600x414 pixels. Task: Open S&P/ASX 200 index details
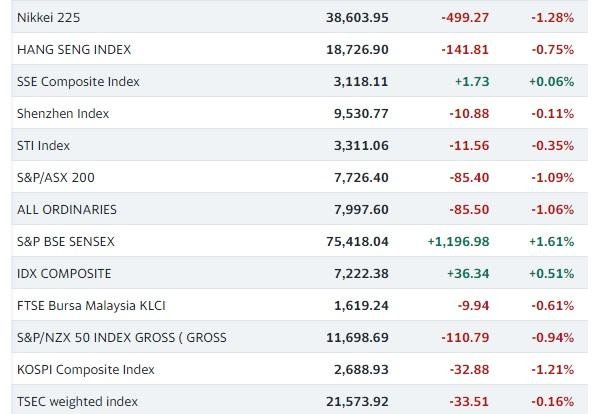click(56, 178)
